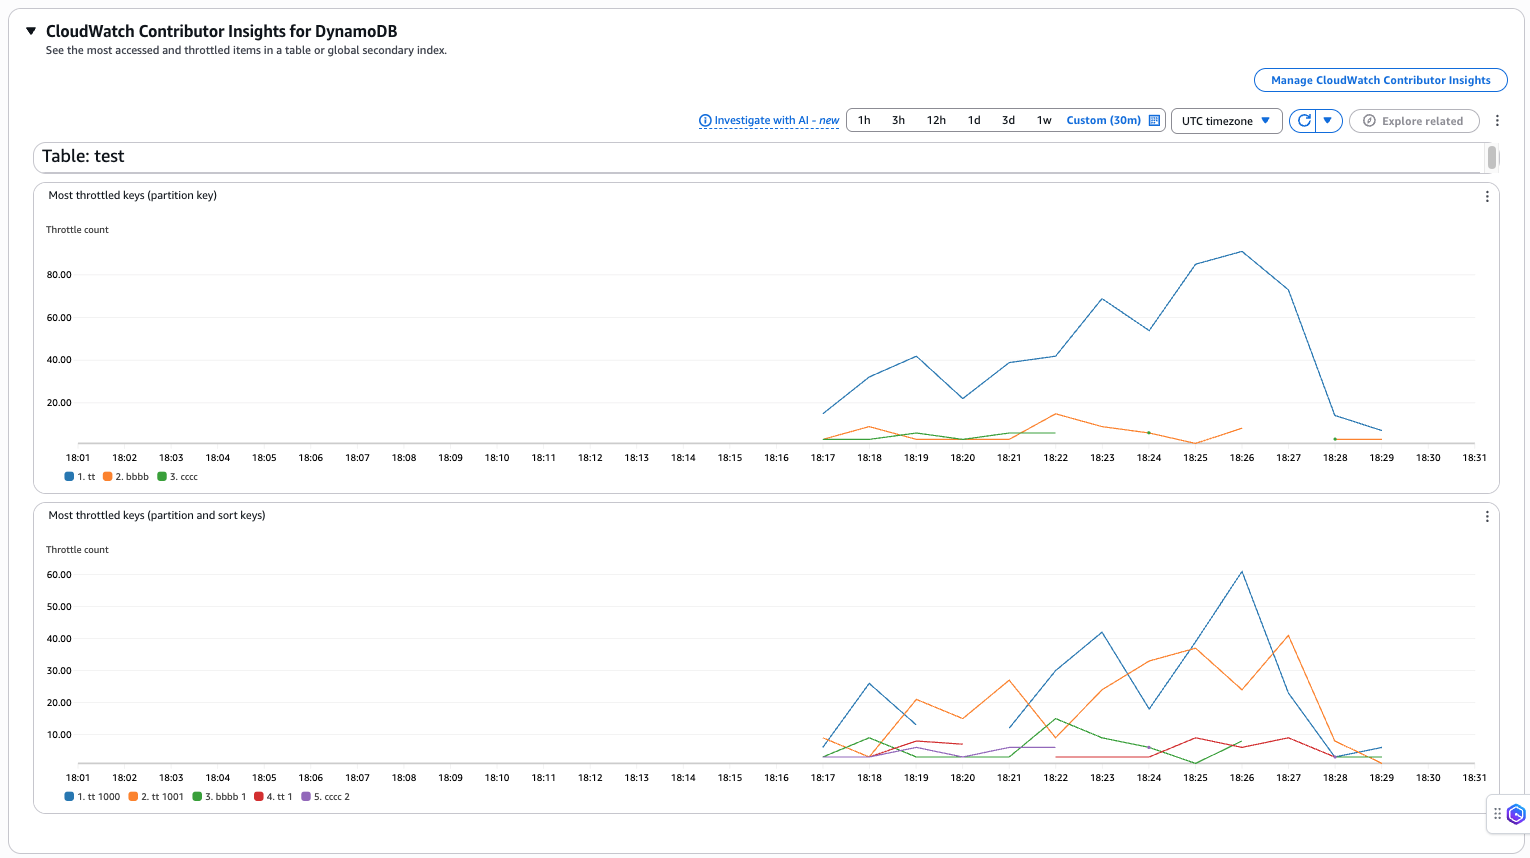Collapse the CloudWatch Contributor Insights section triangle
The image size is (1530, 858).
click(x=30, y=31)
